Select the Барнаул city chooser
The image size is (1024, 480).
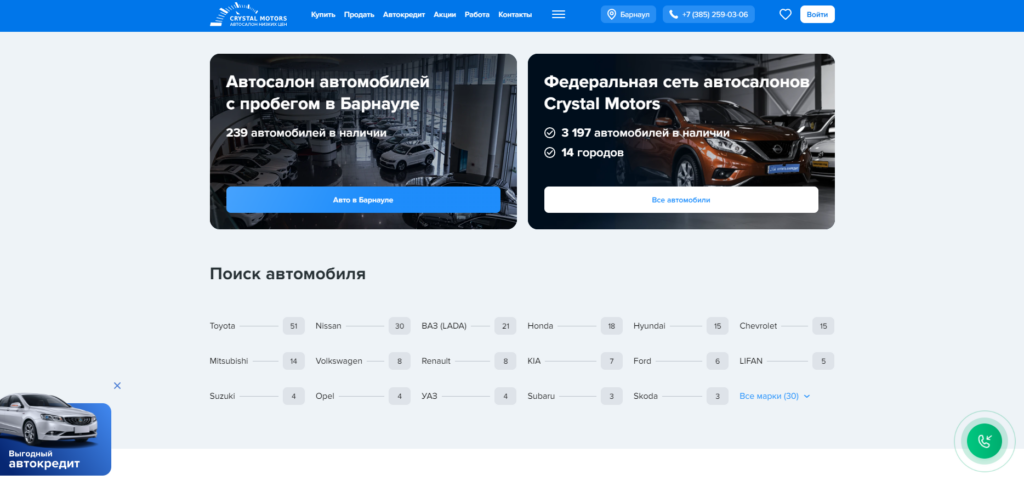628,14
